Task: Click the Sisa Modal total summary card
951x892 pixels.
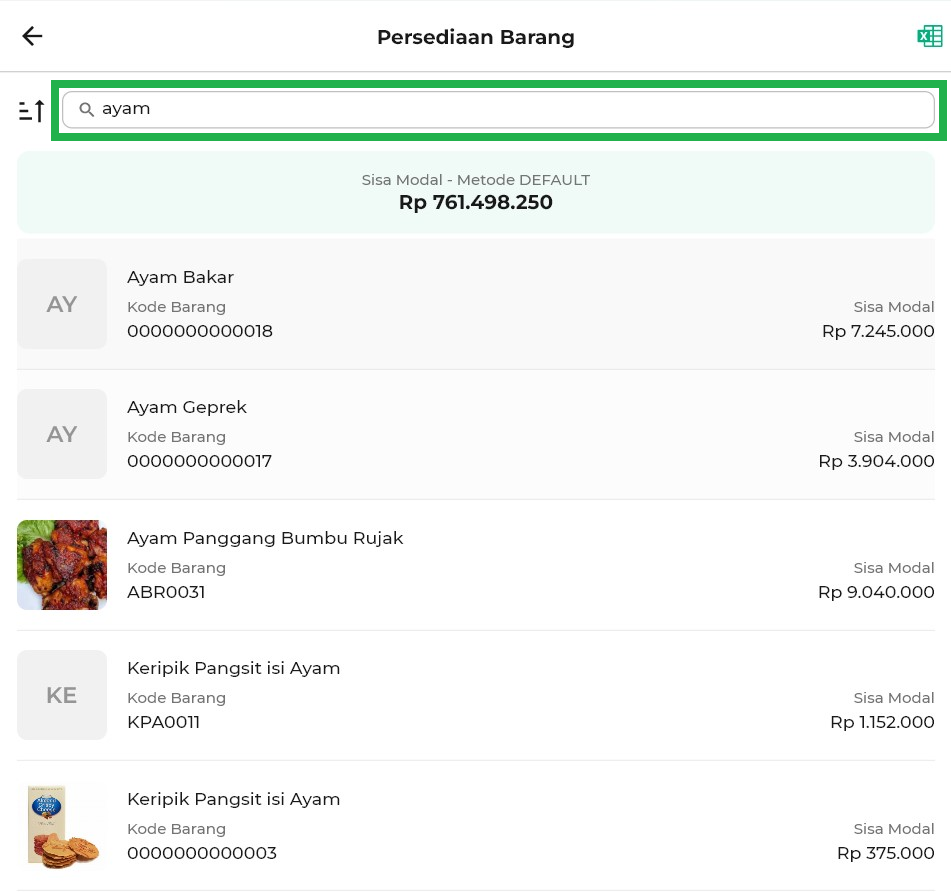Action: [x=476, y=192]
